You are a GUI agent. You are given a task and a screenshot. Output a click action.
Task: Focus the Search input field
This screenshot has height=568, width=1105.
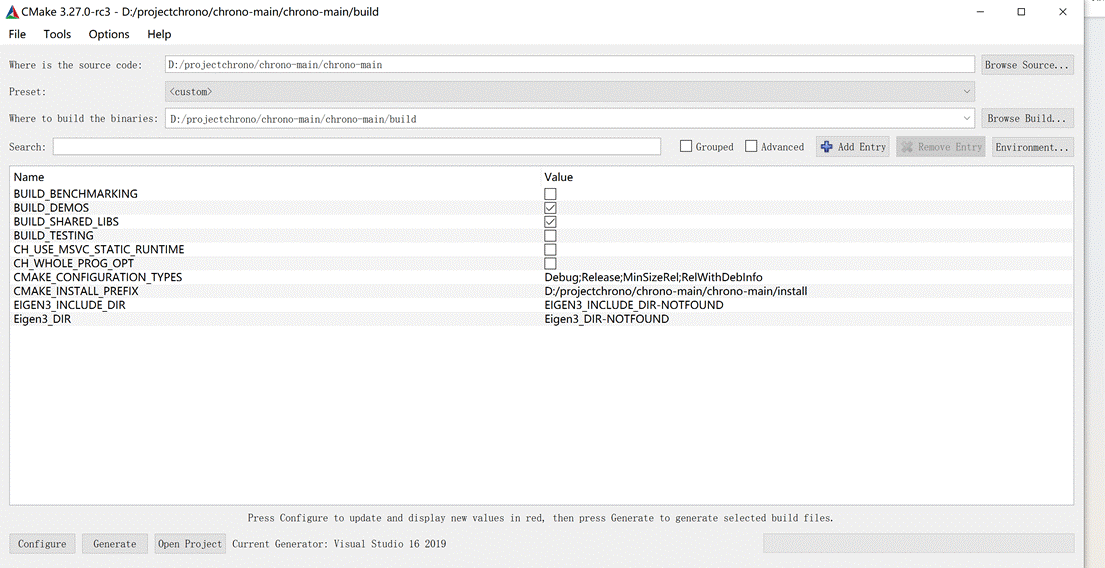[x=357, y=147]
